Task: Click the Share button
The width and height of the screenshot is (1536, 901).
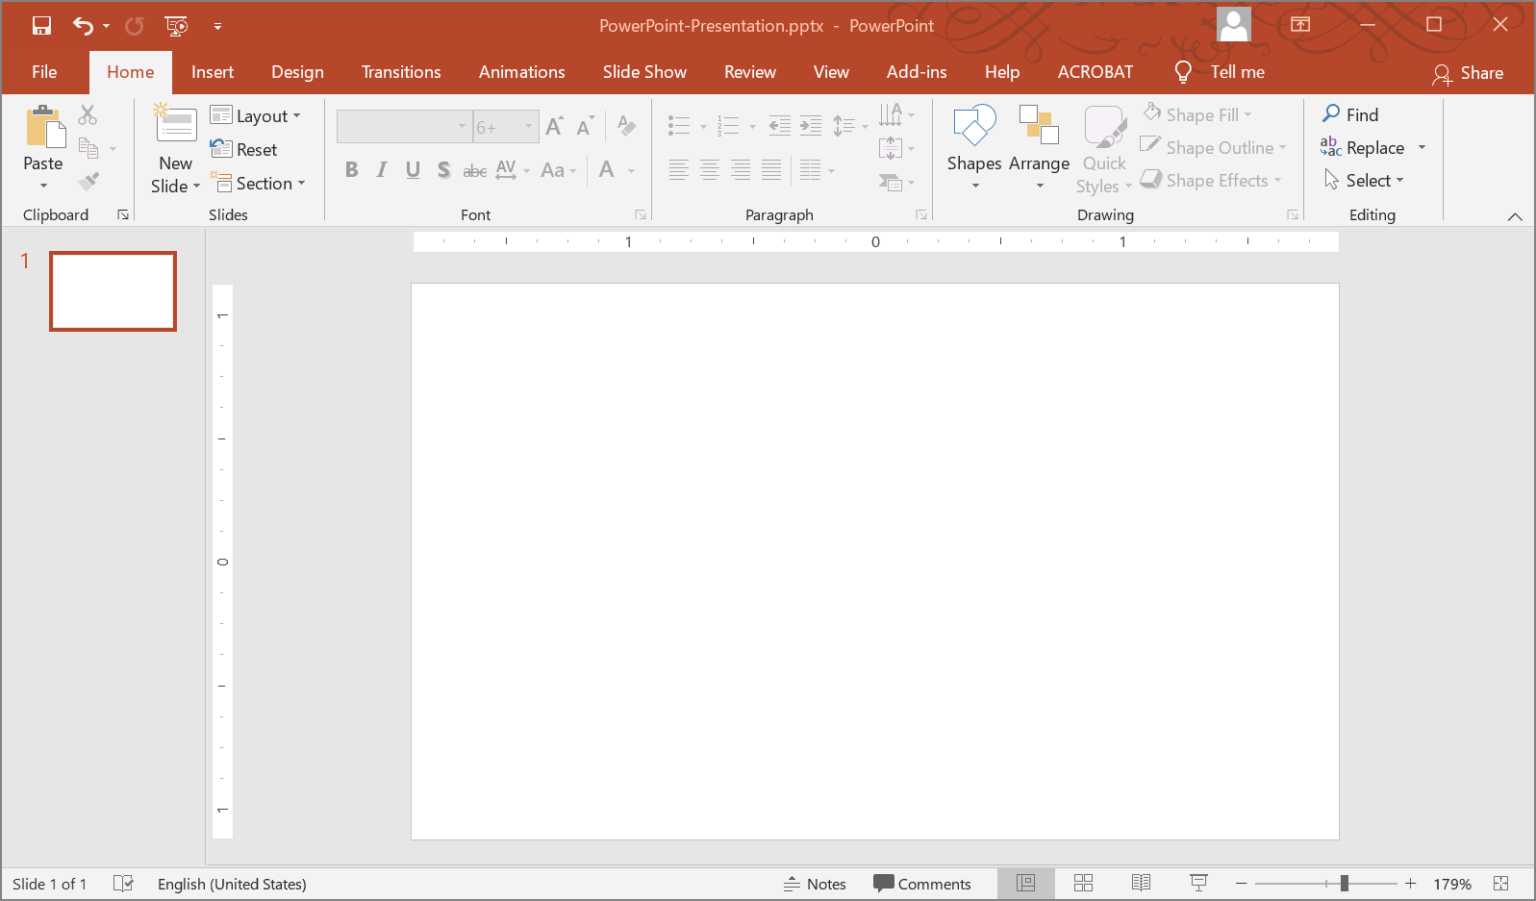Action: pyautogui.click(x=1468, y=73)
